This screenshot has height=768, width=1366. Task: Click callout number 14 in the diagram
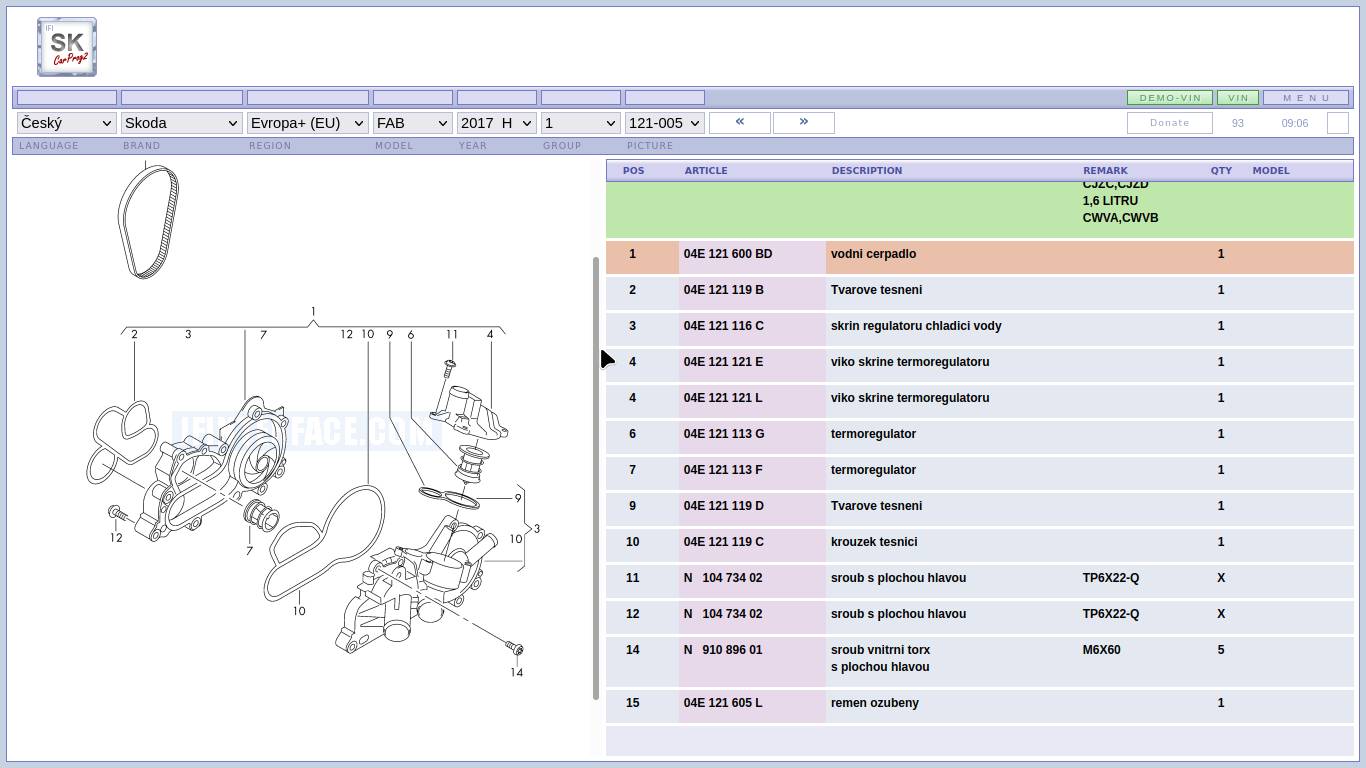click(516, 672)
